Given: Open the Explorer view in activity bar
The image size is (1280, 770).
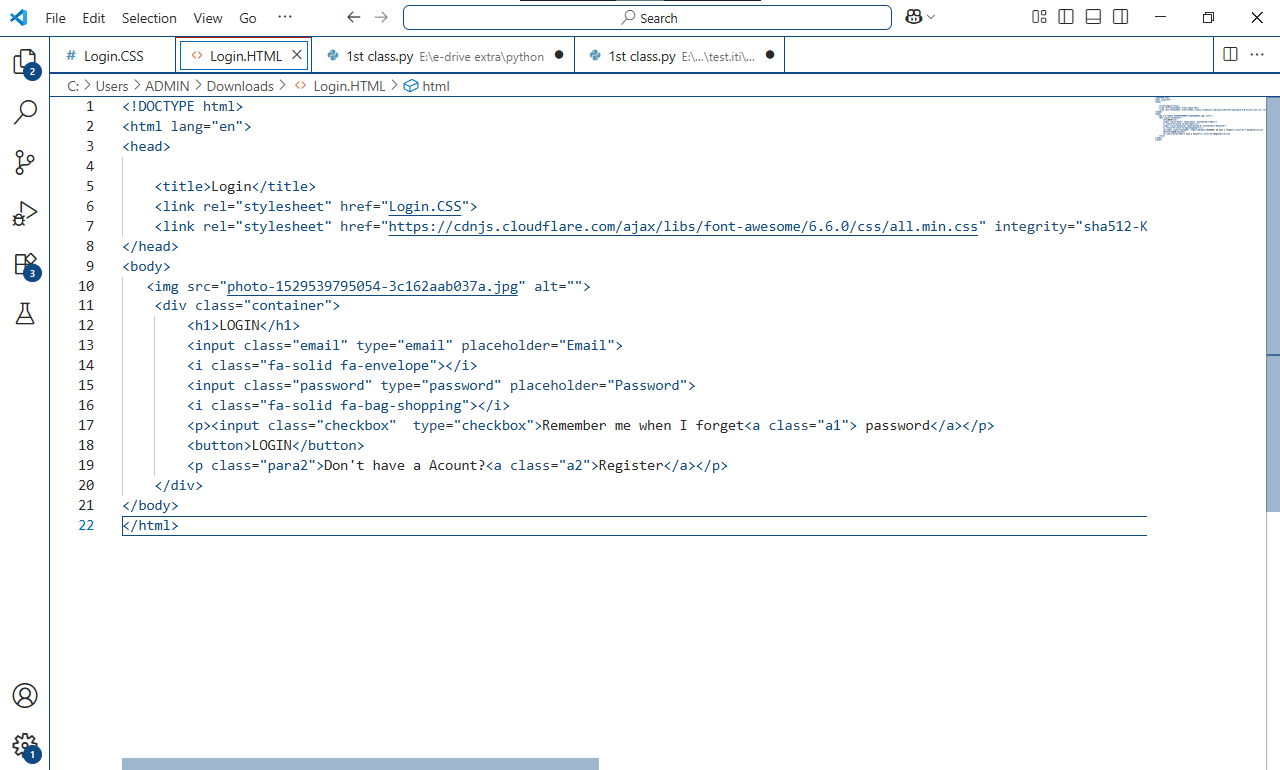Looking at the screenshot, I should 25,63.
